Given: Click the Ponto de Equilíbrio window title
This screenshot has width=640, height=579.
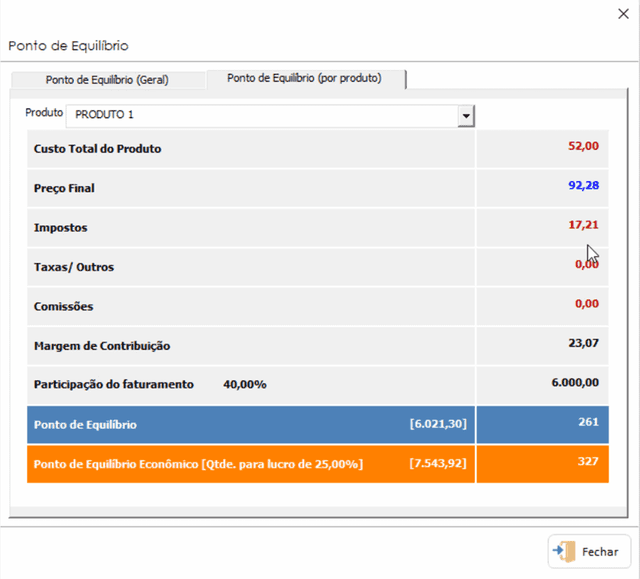Looking at the screenshot, I should (x=69, y=46).
